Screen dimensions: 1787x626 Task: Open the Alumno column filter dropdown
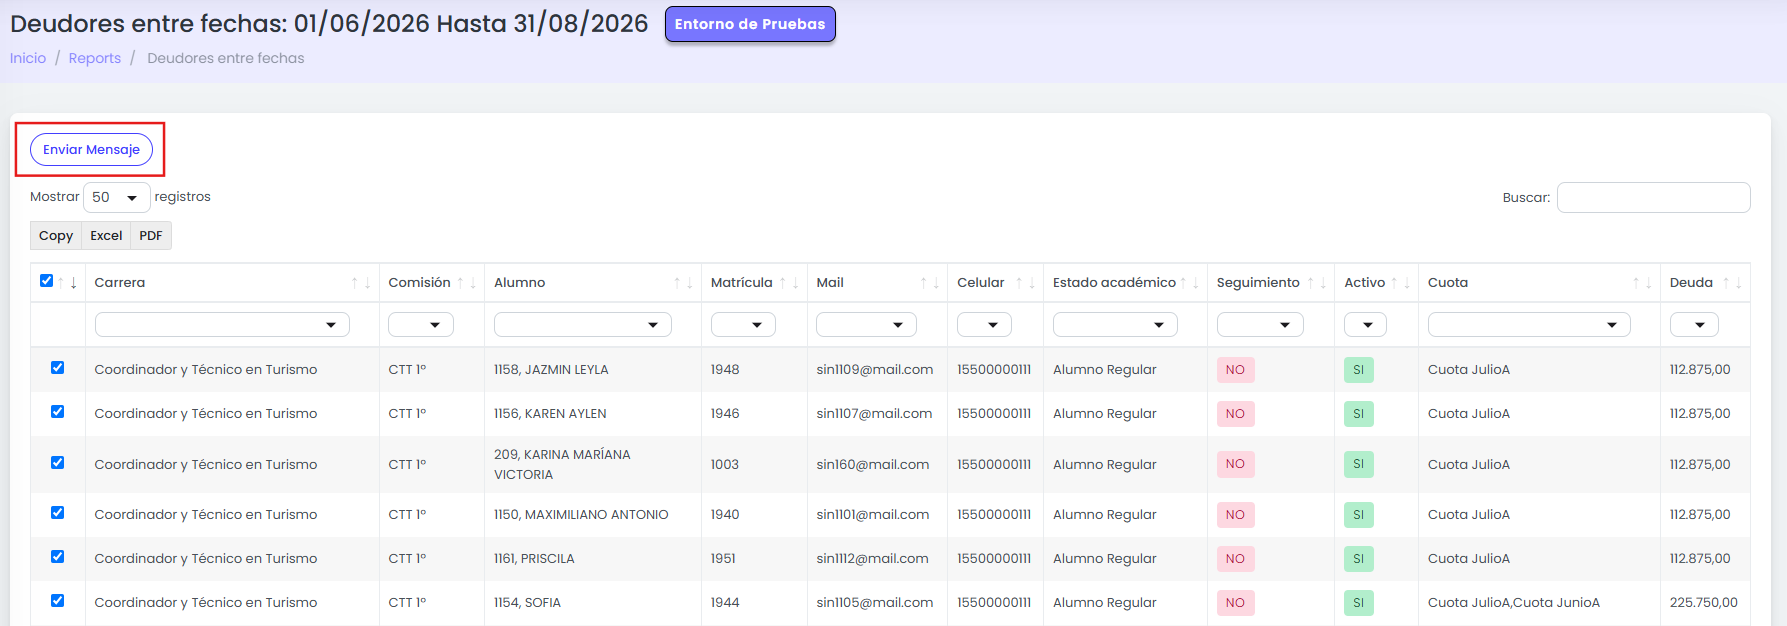583,325
